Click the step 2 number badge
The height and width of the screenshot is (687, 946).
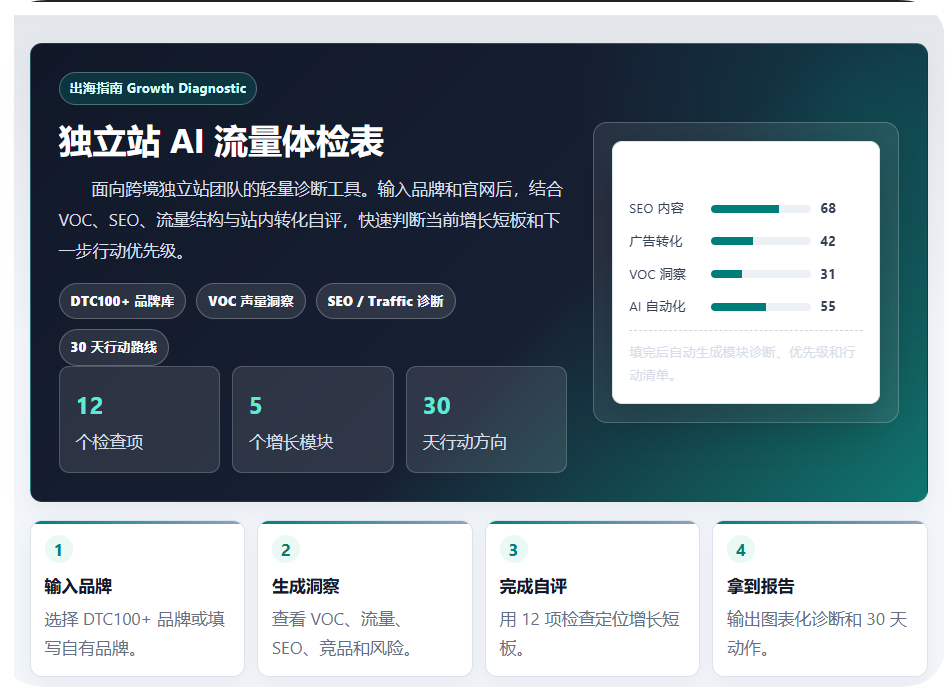[x=286, y=550]
